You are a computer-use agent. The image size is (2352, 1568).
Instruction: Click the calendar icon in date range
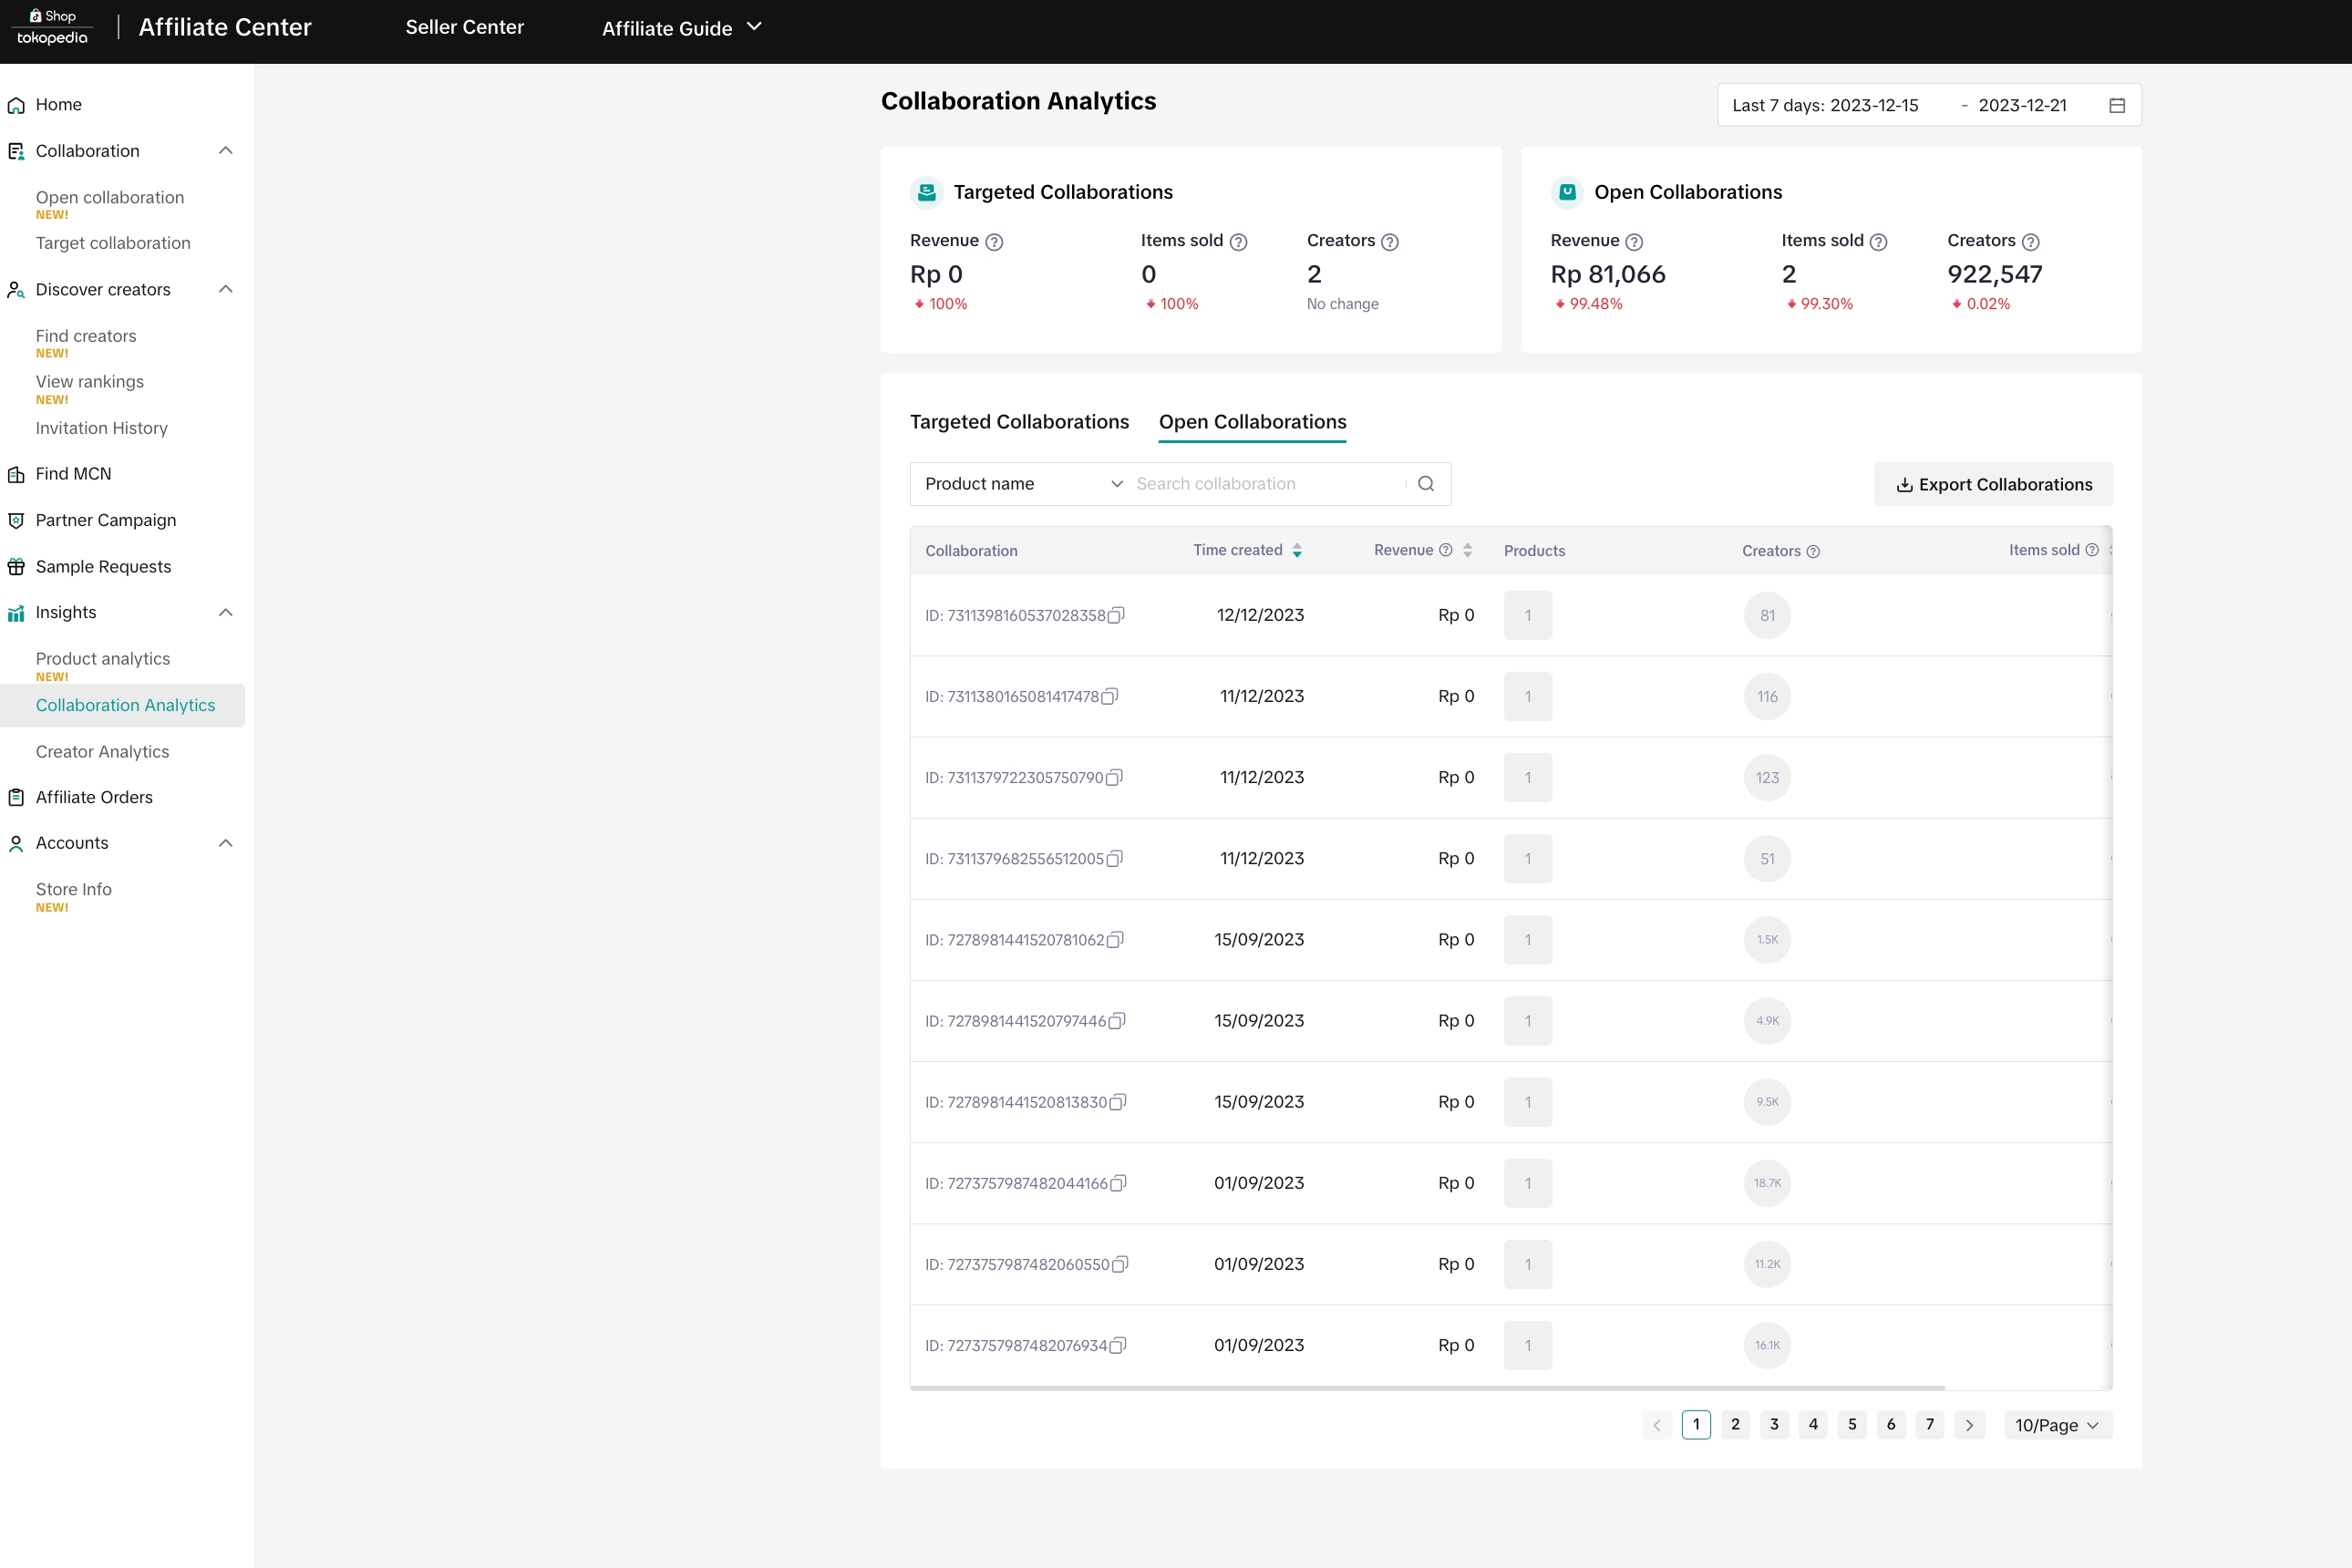click(x=2116, y=105)
